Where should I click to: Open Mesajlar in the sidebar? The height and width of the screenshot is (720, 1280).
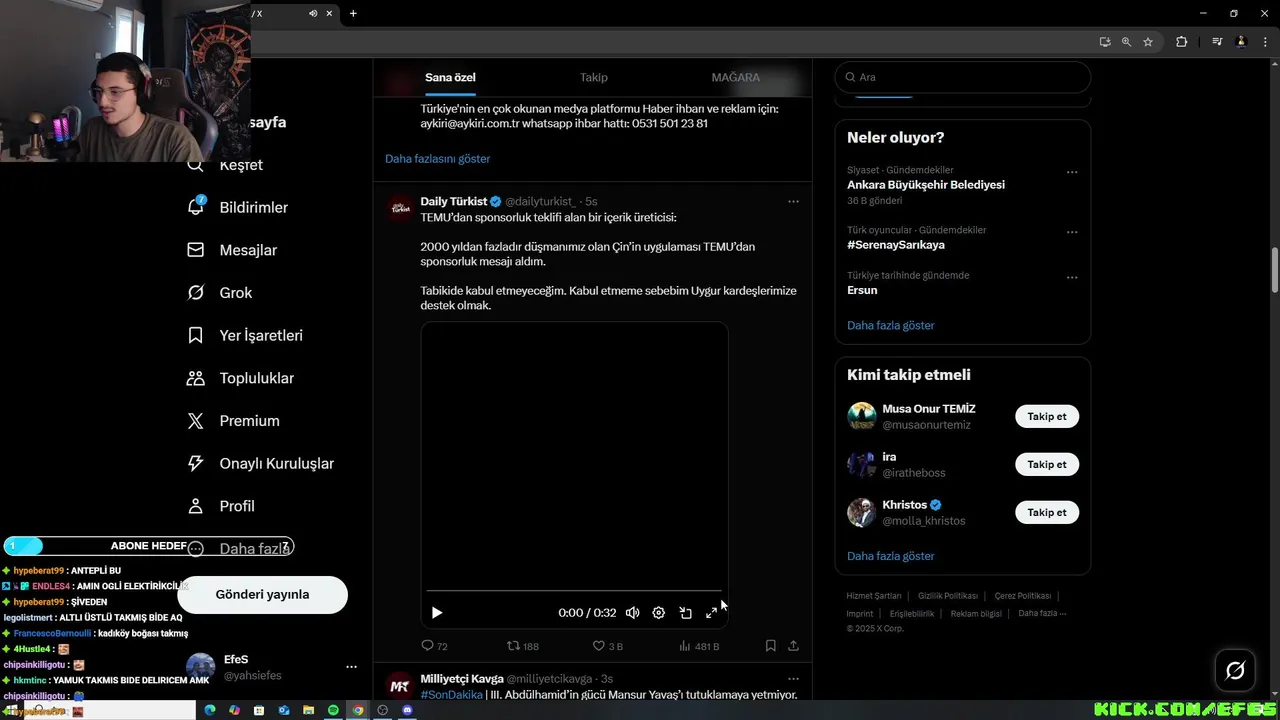pyautogui.click(x=248, y=250)
